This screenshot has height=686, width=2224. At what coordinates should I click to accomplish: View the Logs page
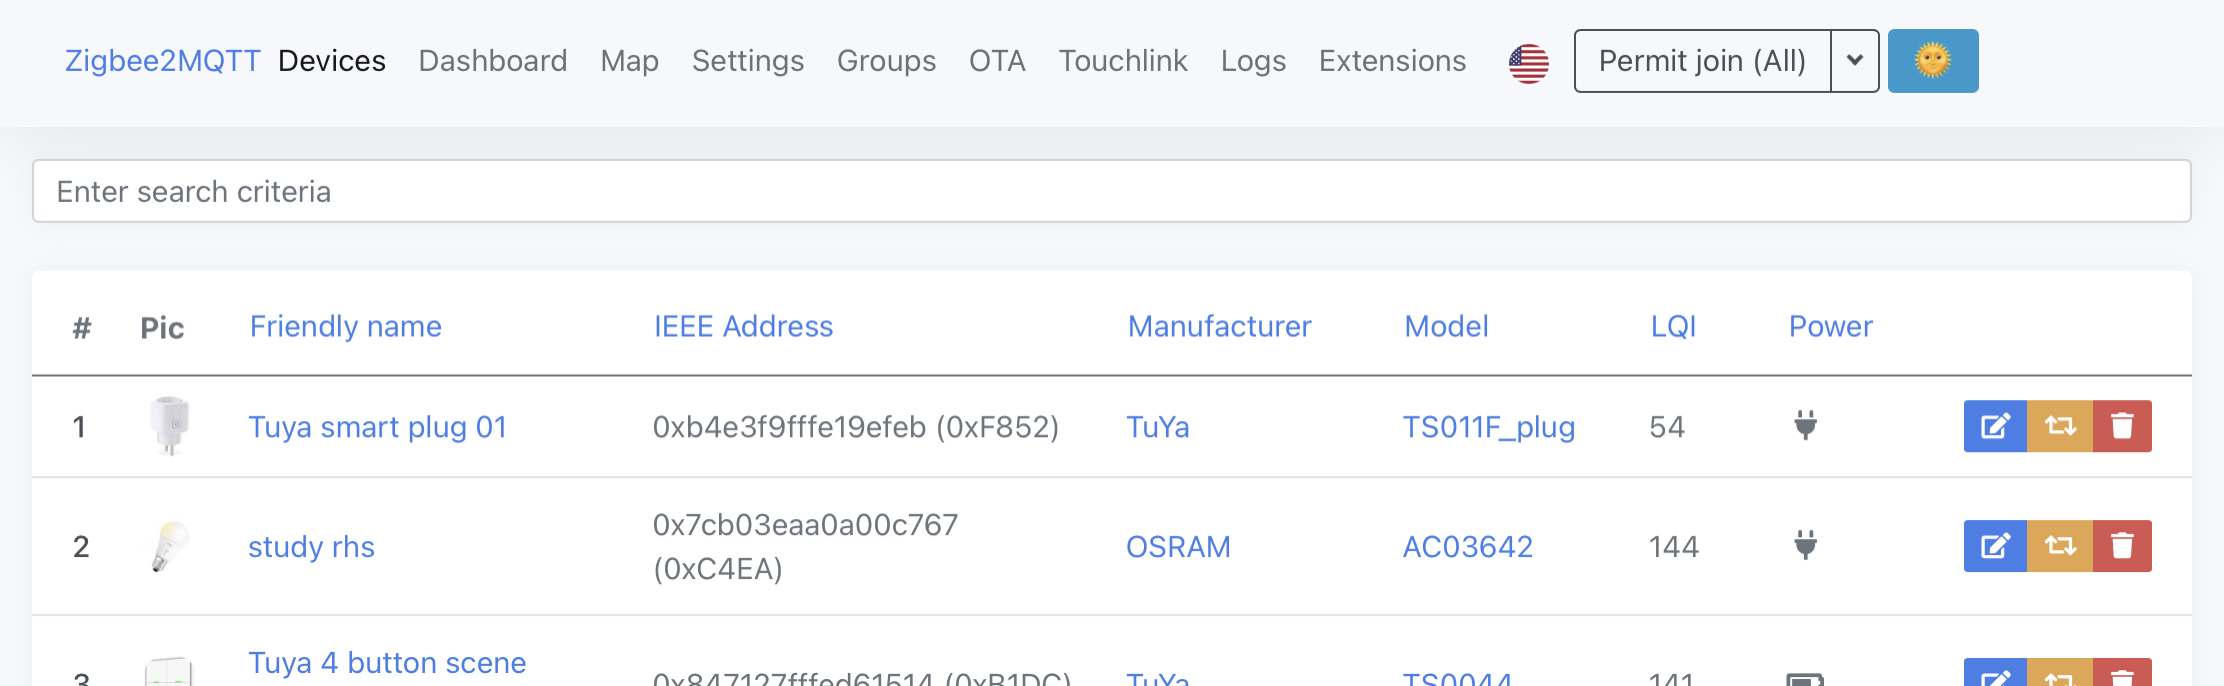coord(1253,62)
